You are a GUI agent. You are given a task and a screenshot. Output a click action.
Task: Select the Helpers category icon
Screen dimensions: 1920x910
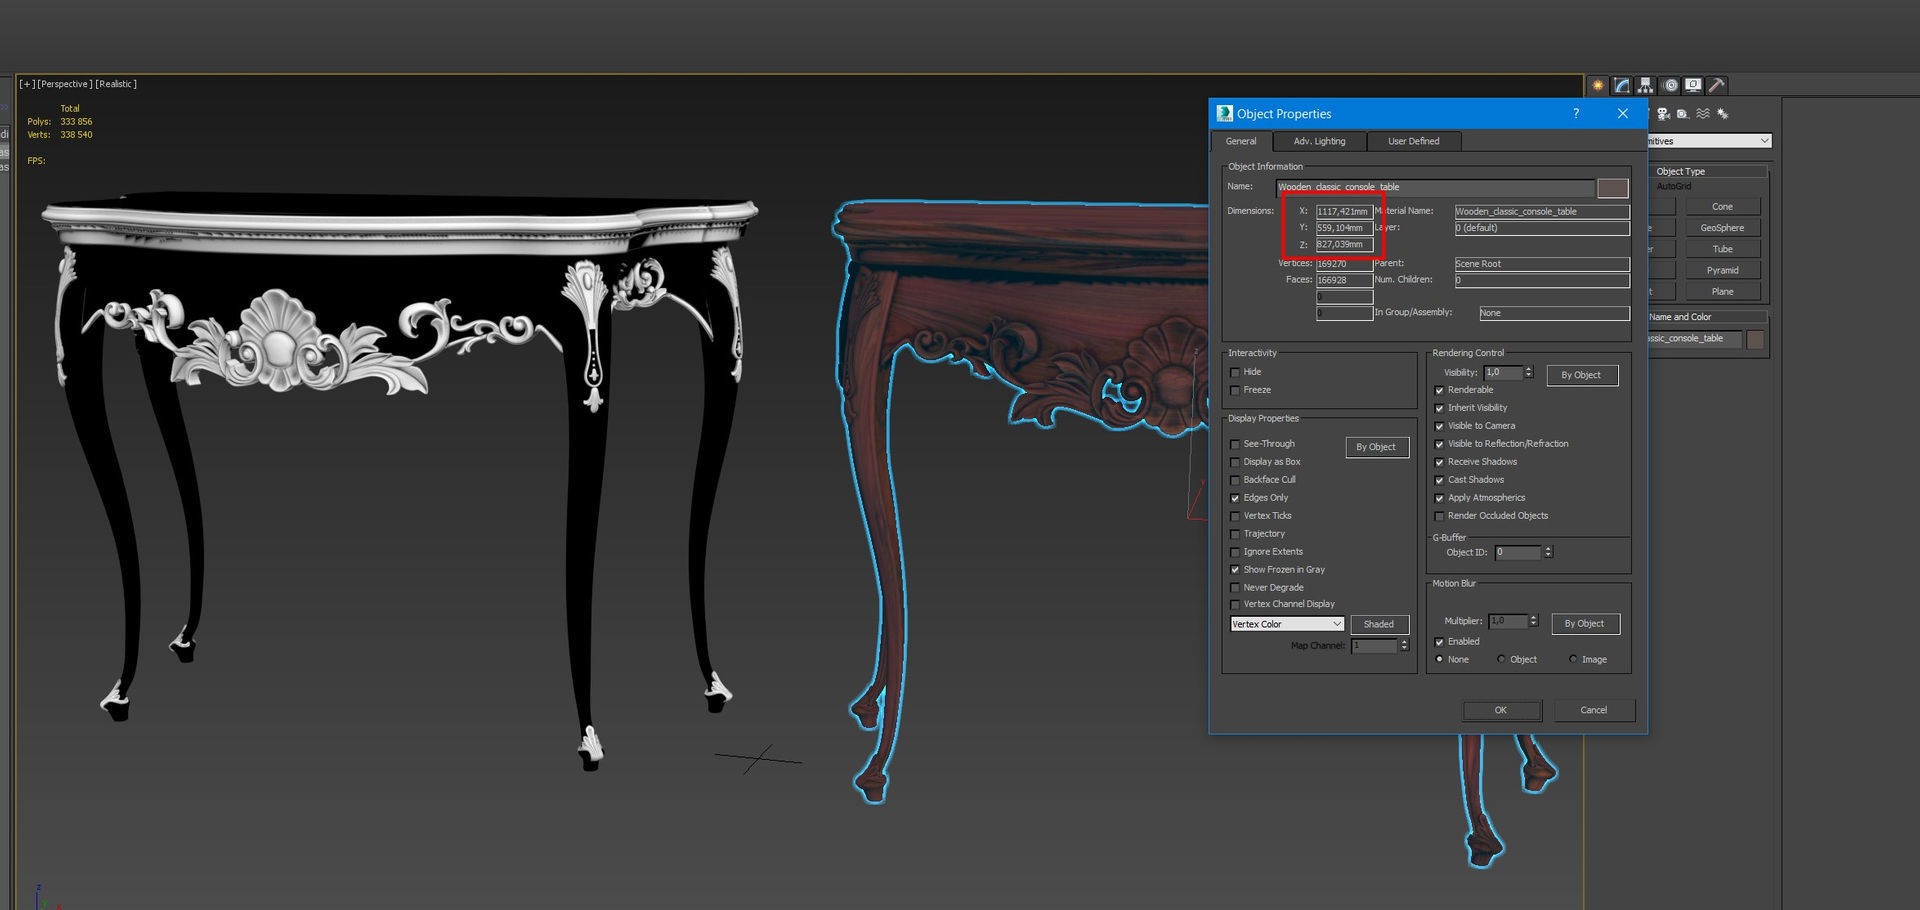click(1683, 114)
